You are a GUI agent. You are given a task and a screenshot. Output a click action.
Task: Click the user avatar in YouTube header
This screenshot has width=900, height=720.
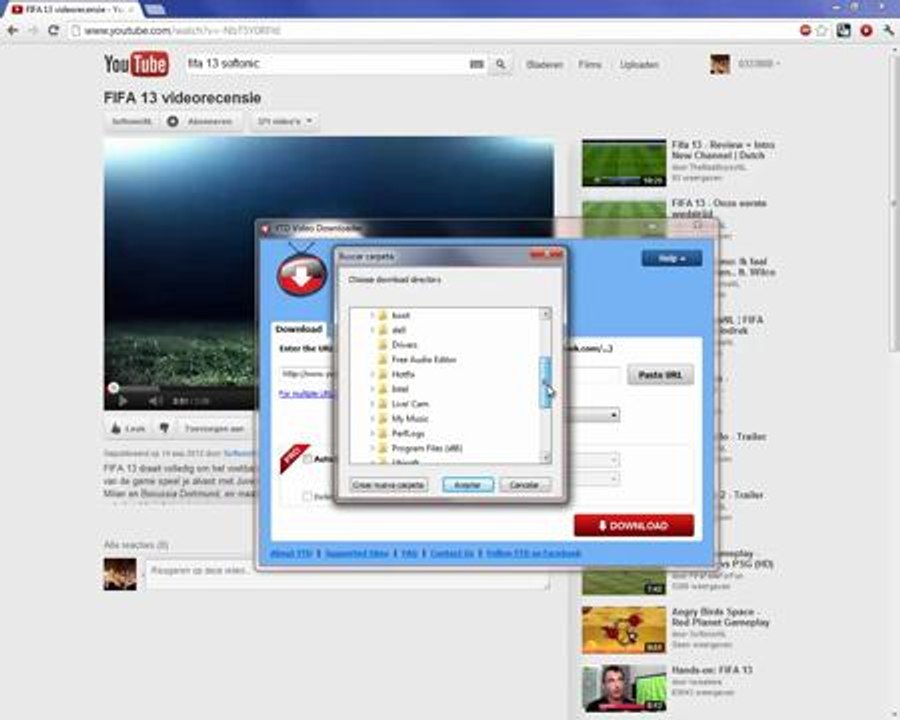[x=720, y=64]
